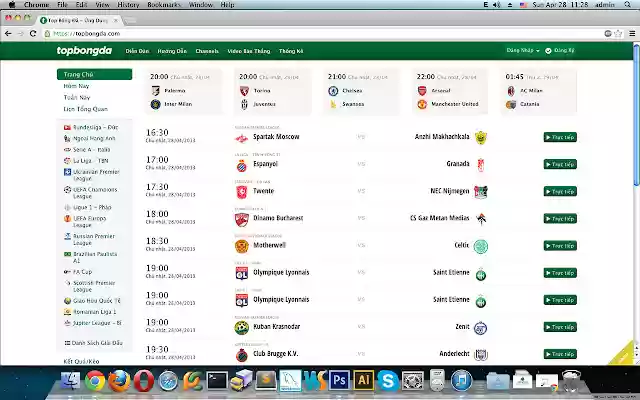Image resolution: width=640 pixels, height=400 pixels.
Task: Open the Arsenal vs Manchester United card
Action: click(450, 91)
